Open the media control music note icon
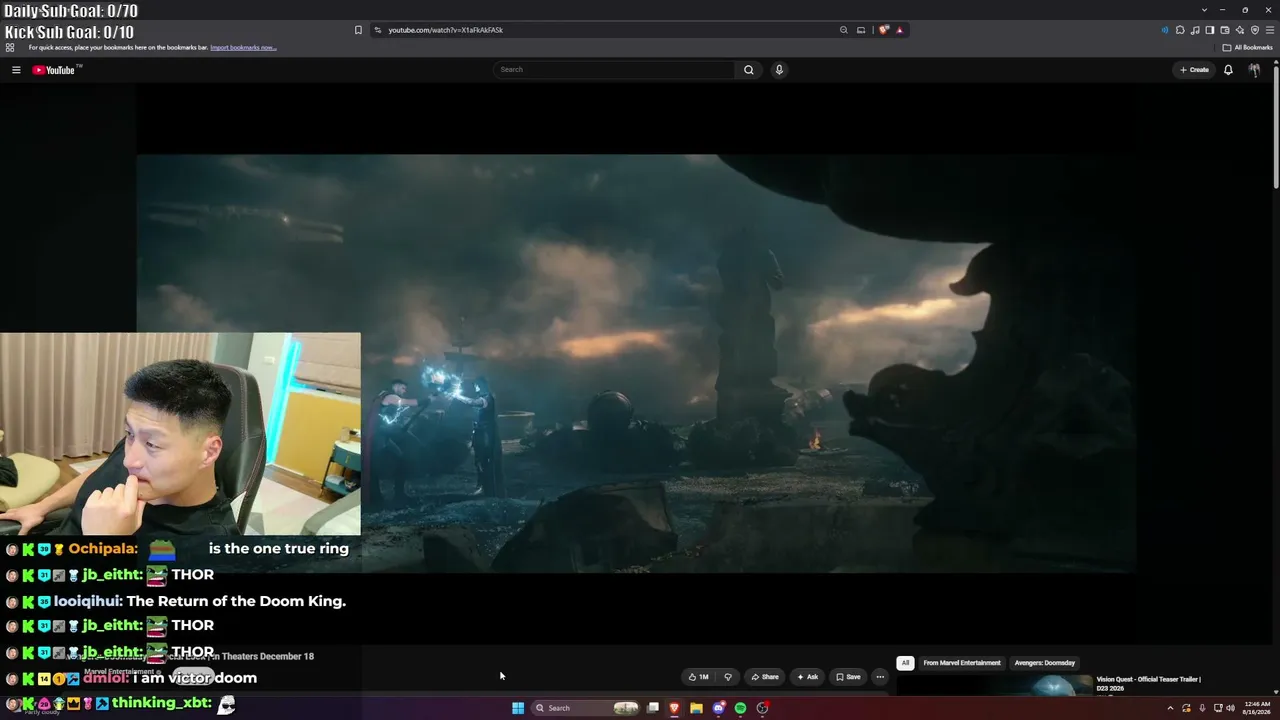This screenshot has height=720, width=1280. click(1195, 30)
